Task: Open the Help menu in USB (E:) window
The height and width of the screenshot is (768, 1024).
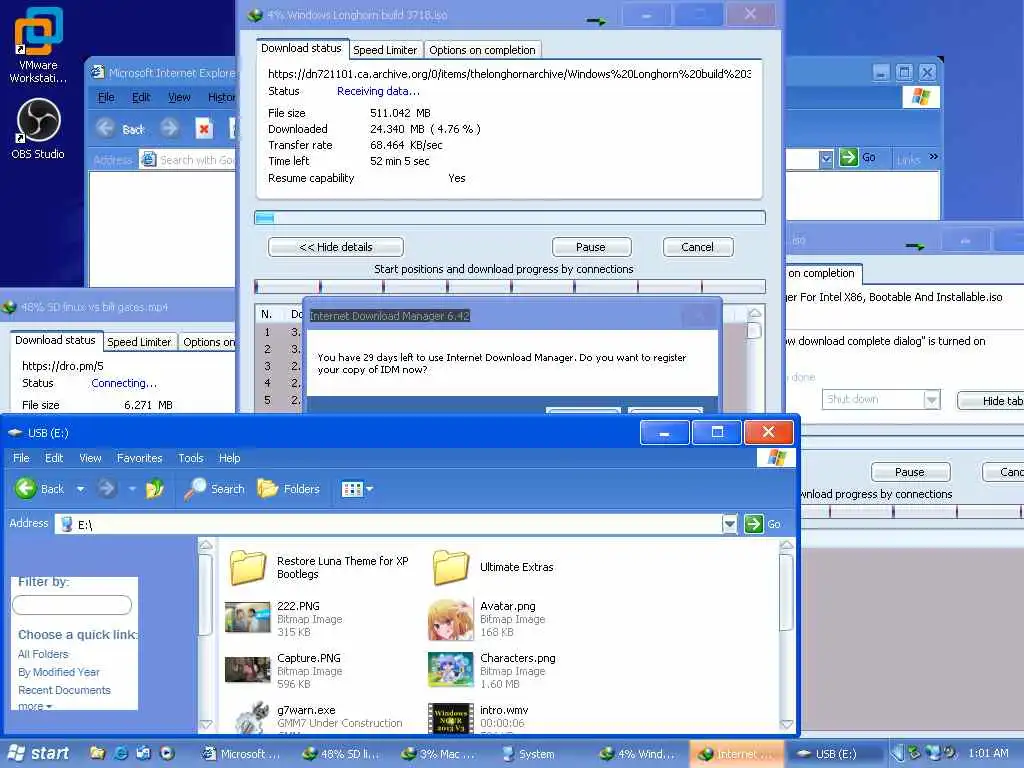Action: coord(229,458)
